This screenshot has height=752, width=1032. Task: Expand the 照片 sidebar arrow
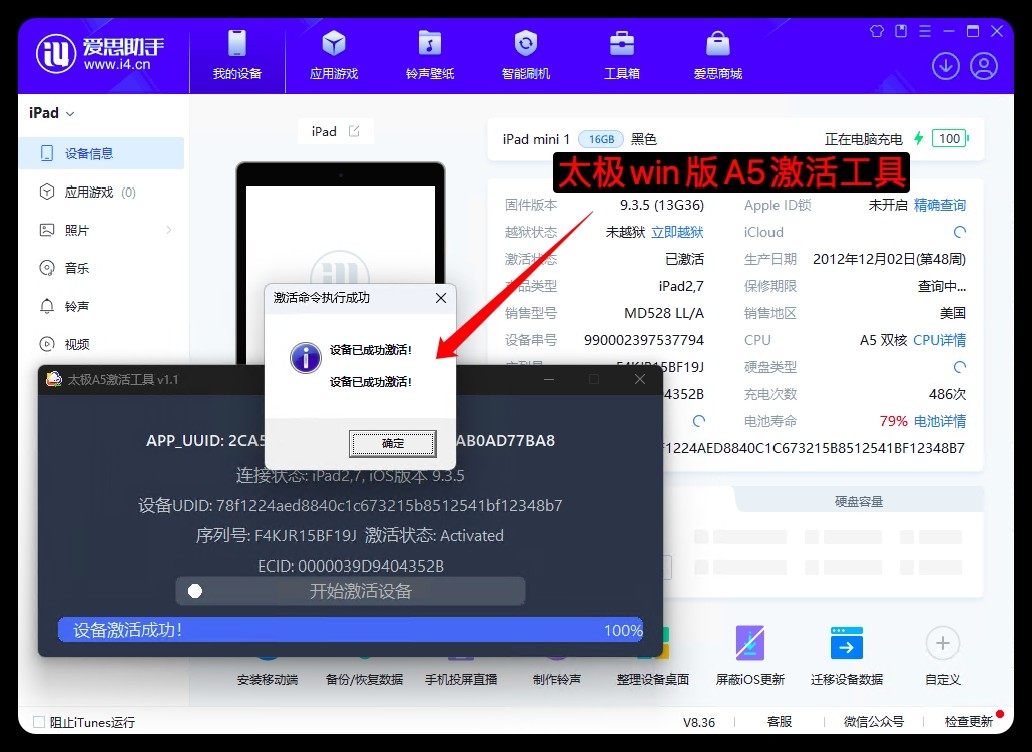169,230
